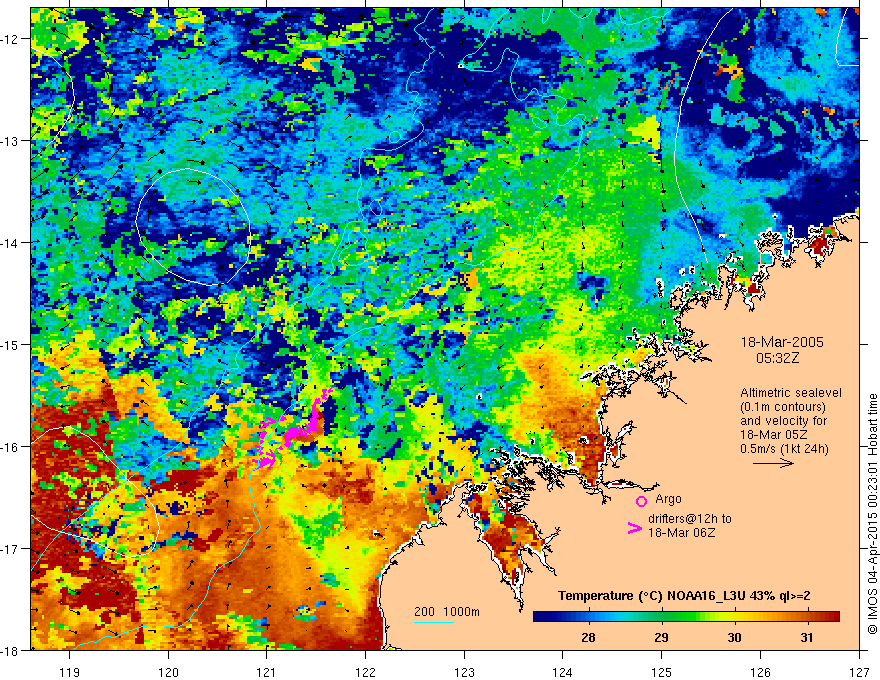Screen dimensions: 880x680
Task: Click the 'Argo' legend label
Action: 668,499
